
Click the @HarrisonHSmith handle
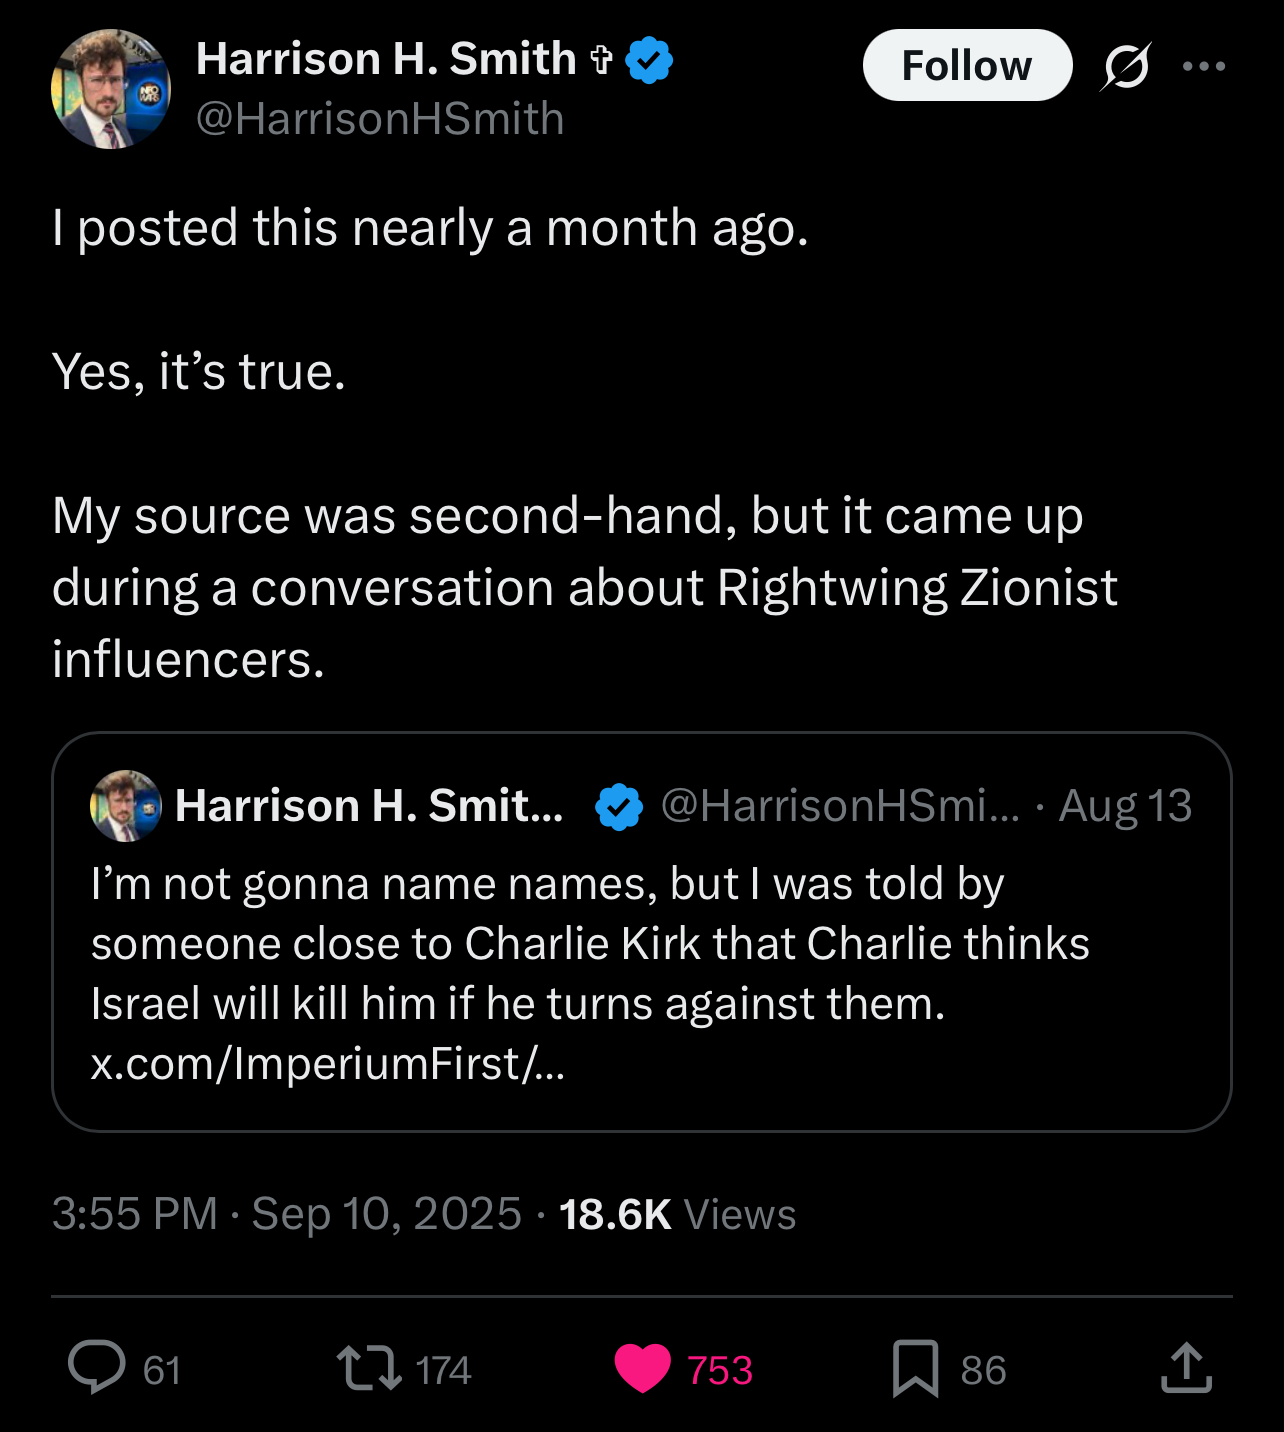380,119
